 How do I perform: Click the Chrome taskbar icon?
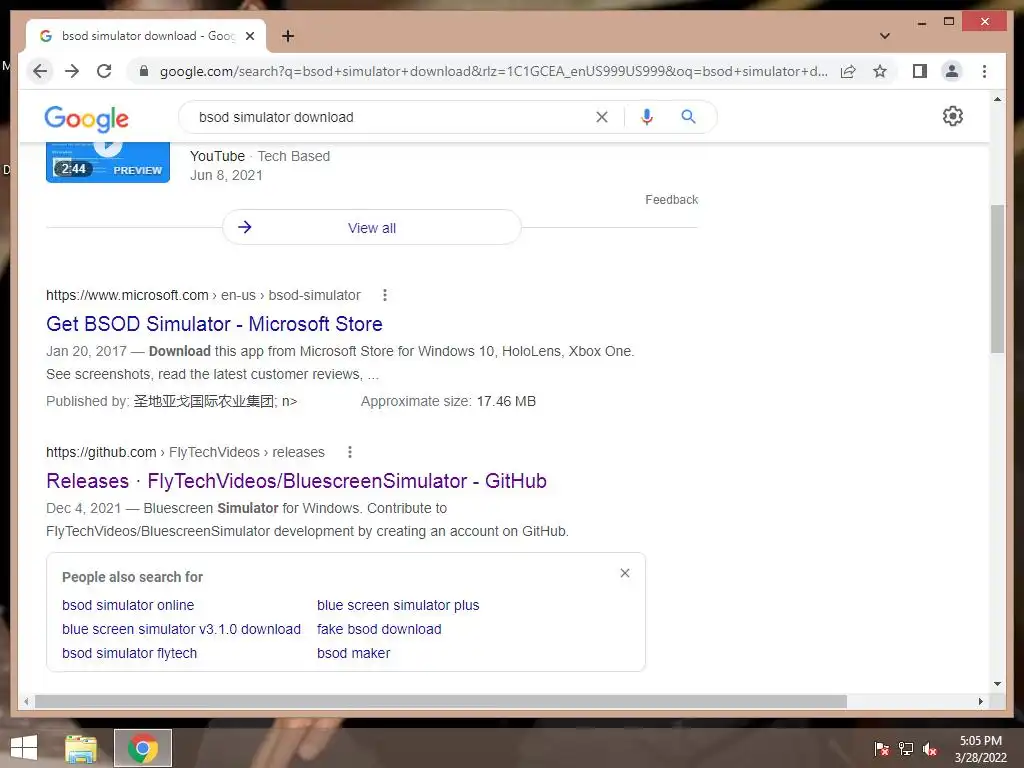pyautogui.click(x=143, y=748)
